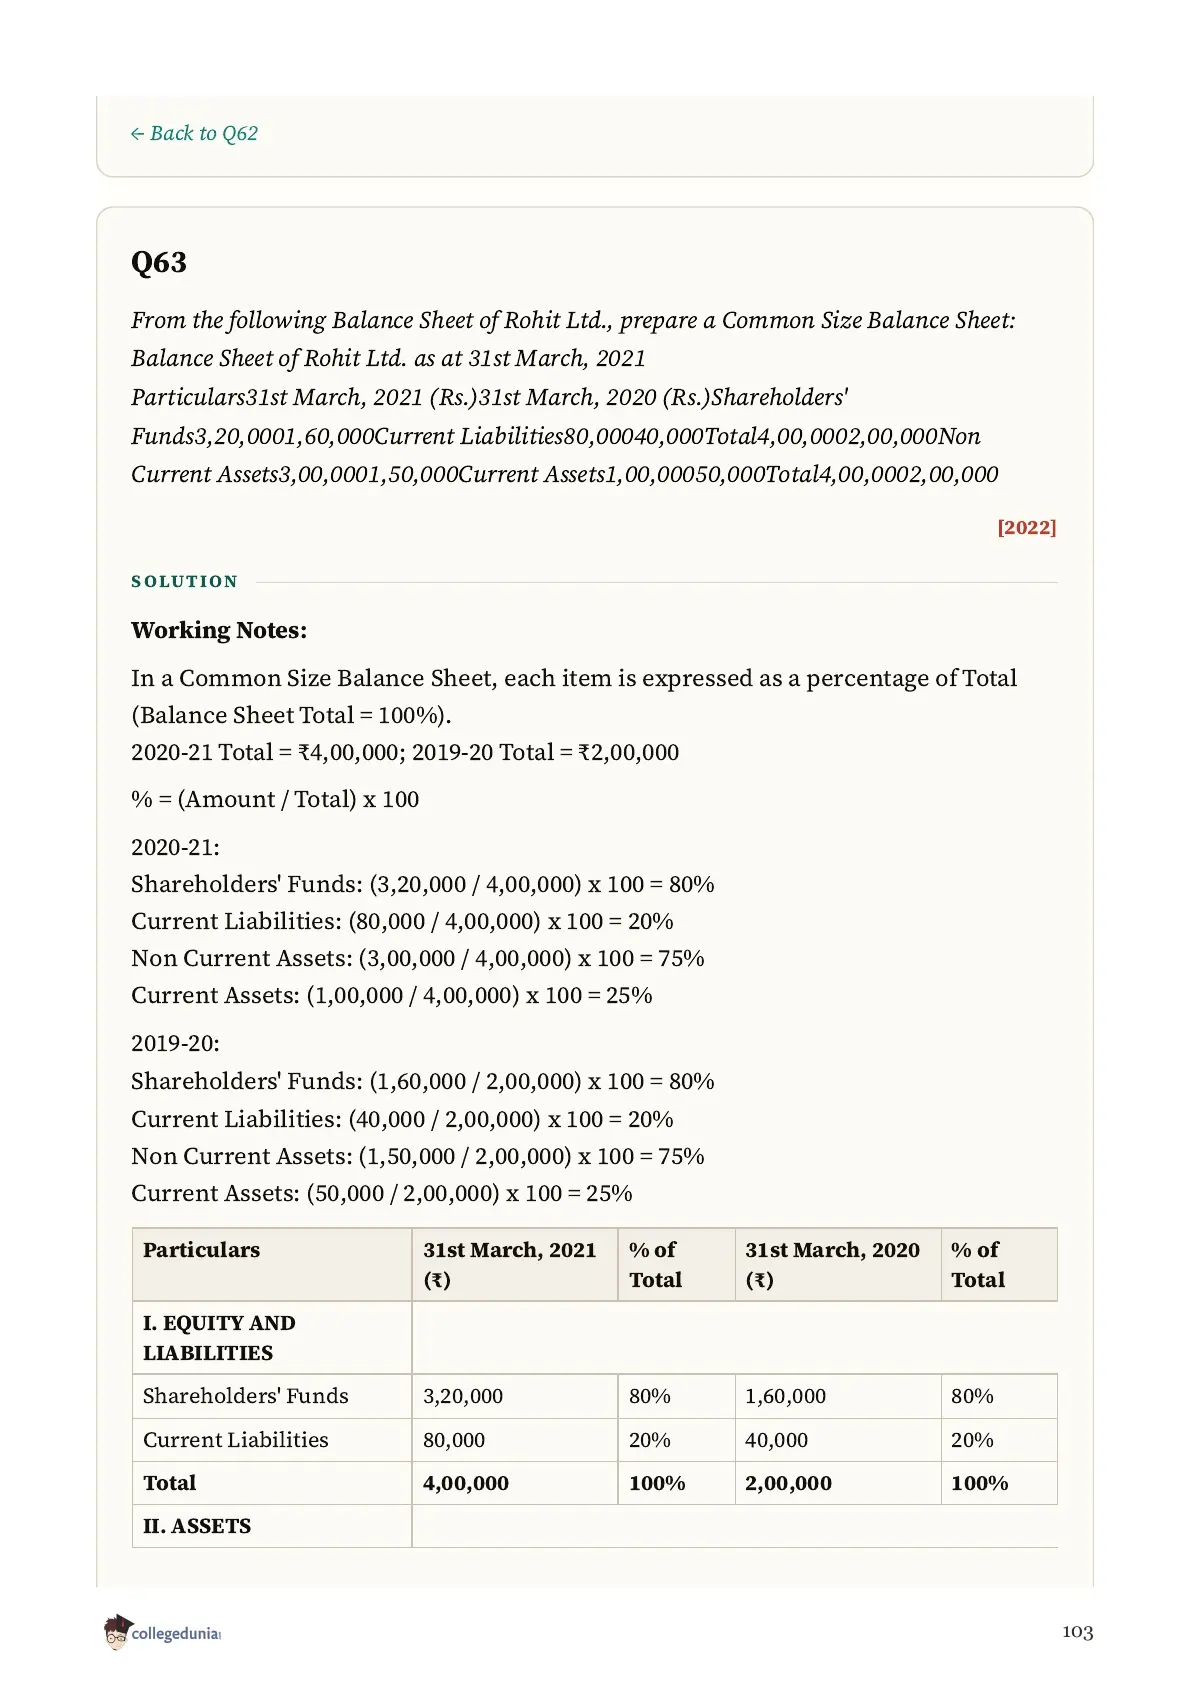Click the Current Liabilities table row label
The image size is (1190, 1684).
pos(236,1440)
